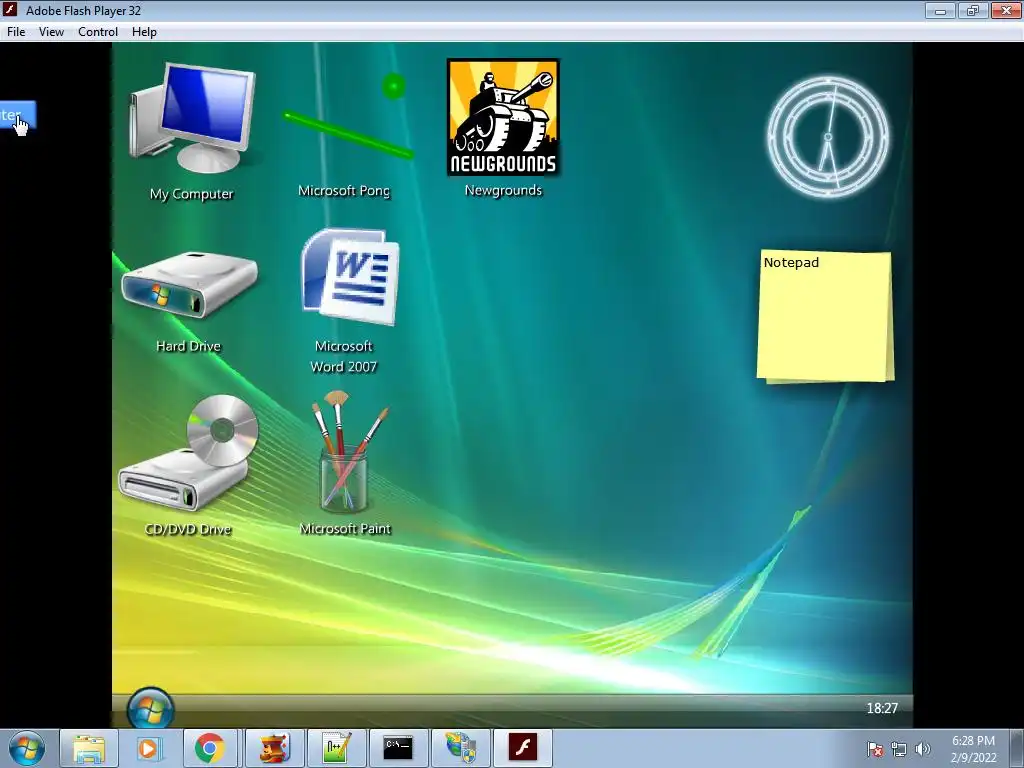
Task: Open Action Center flag tray icon
Action: 875,749
